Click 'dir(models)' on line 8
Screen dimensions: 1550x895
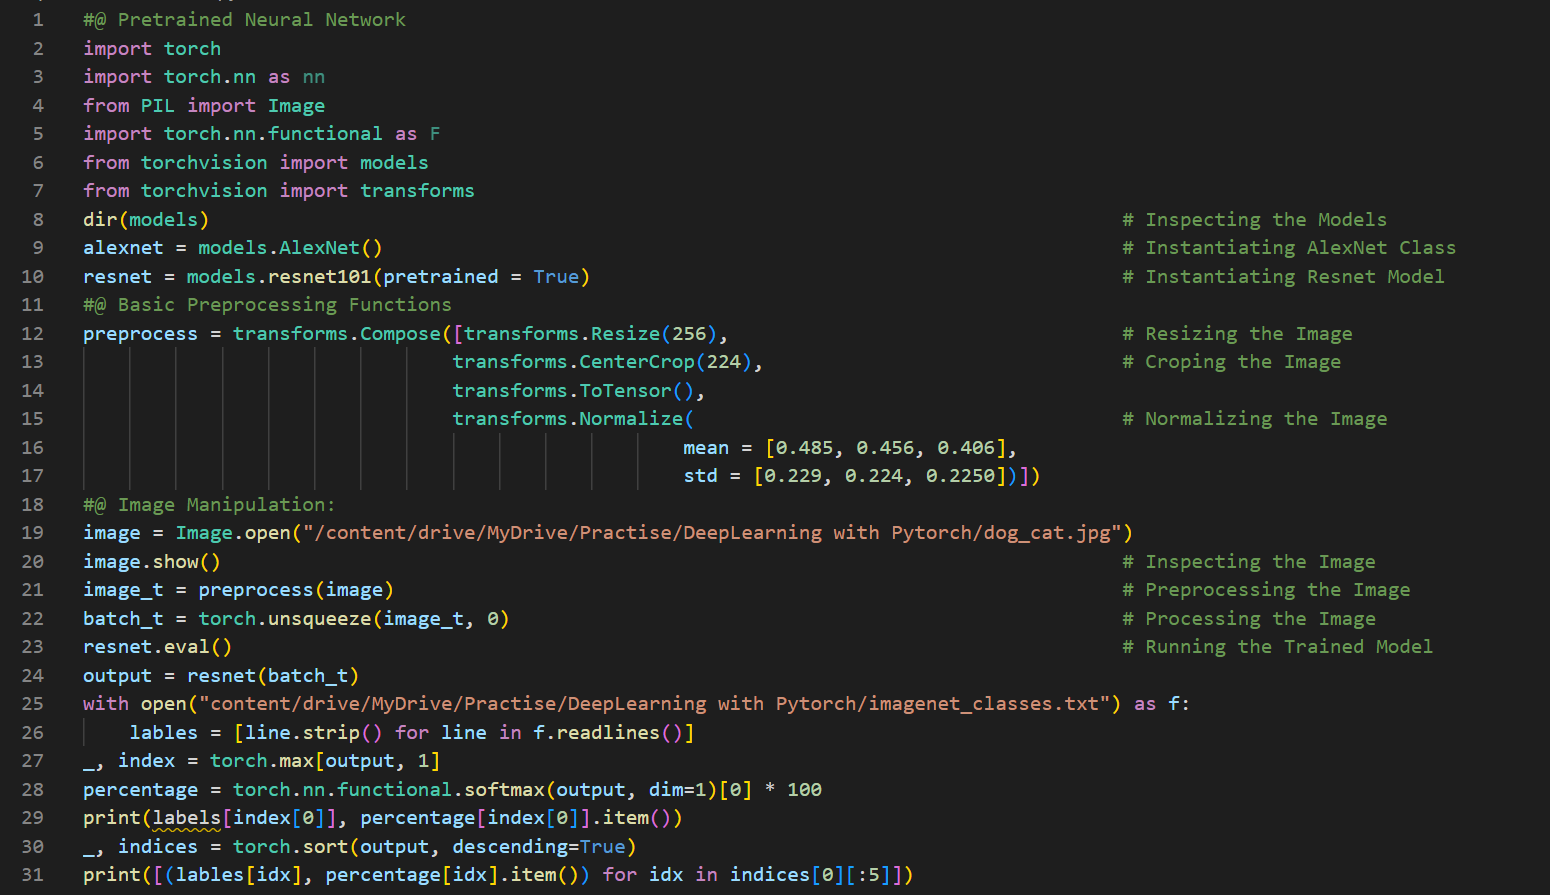[x=146, y=220]
